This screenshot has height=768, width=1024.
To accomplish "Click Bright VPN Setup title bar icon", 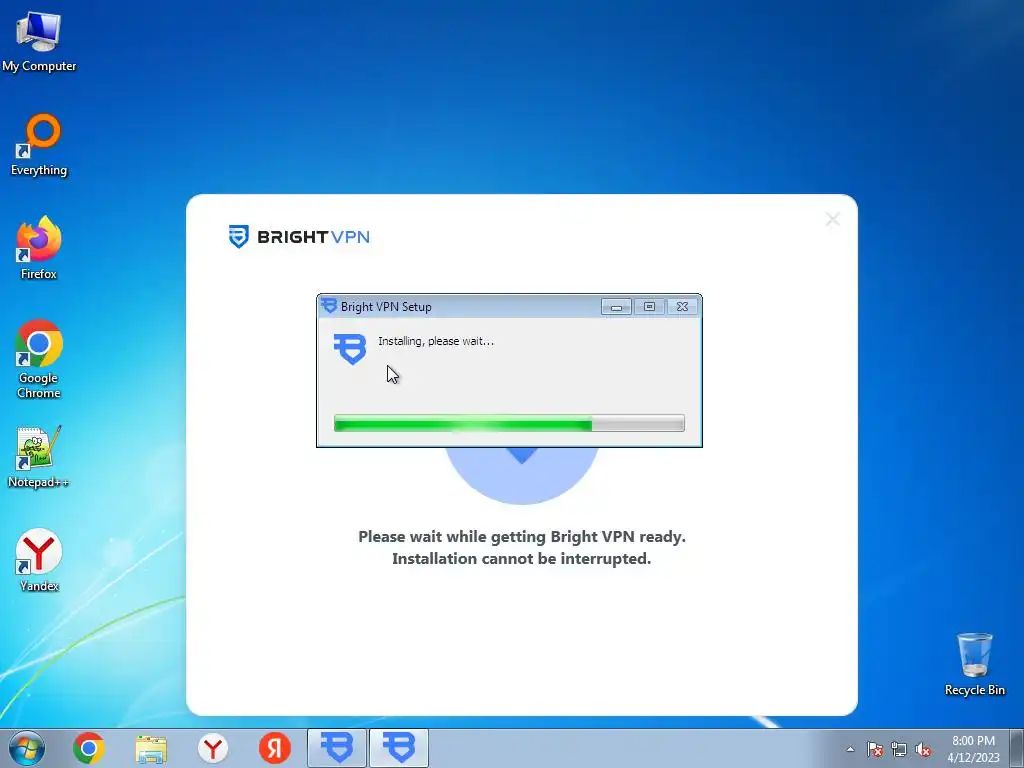I will coord(329,306).
